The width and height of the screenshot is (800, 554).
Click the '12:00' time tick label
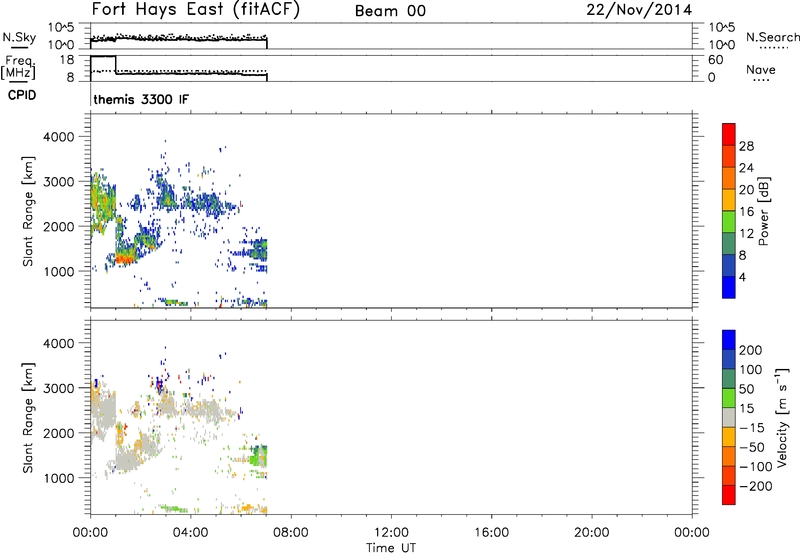(391, 533)
